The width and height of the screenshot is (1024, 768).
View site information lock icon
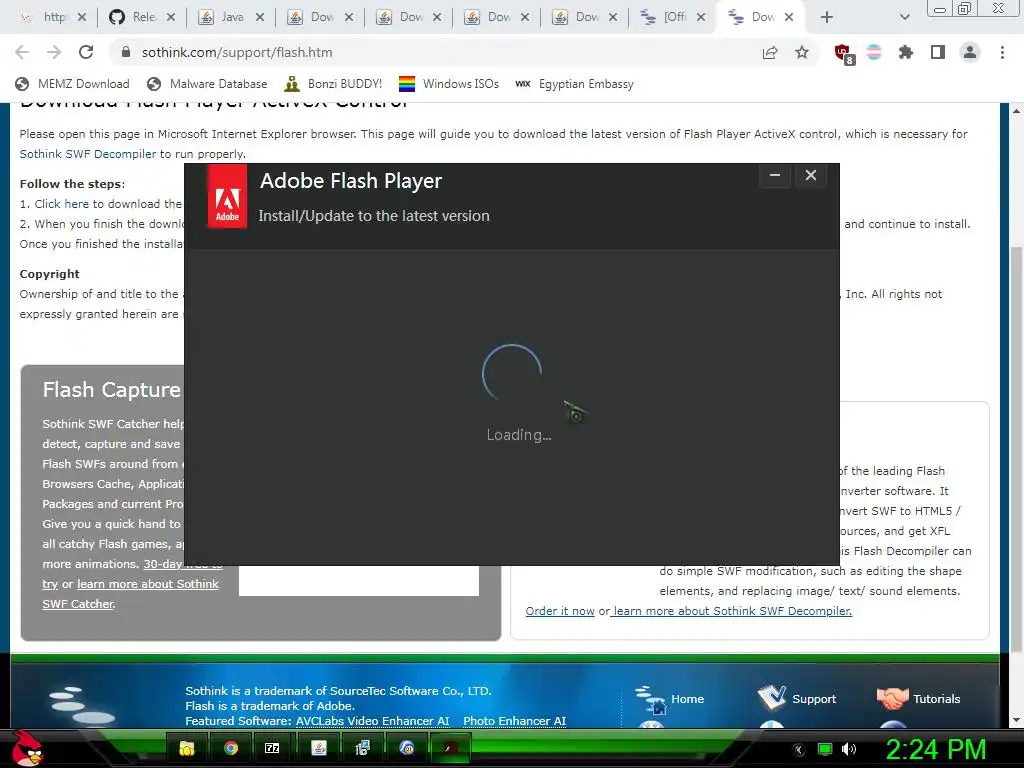pos(126,52)
